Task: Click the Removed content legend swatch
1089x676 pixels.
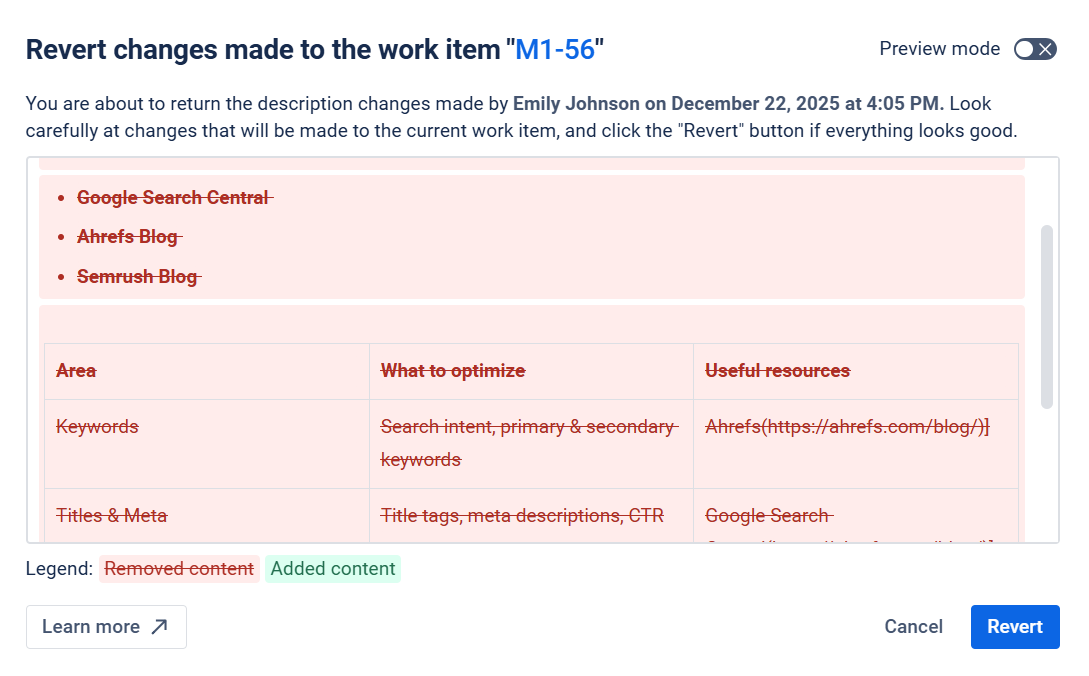Action: coord(179,569)
